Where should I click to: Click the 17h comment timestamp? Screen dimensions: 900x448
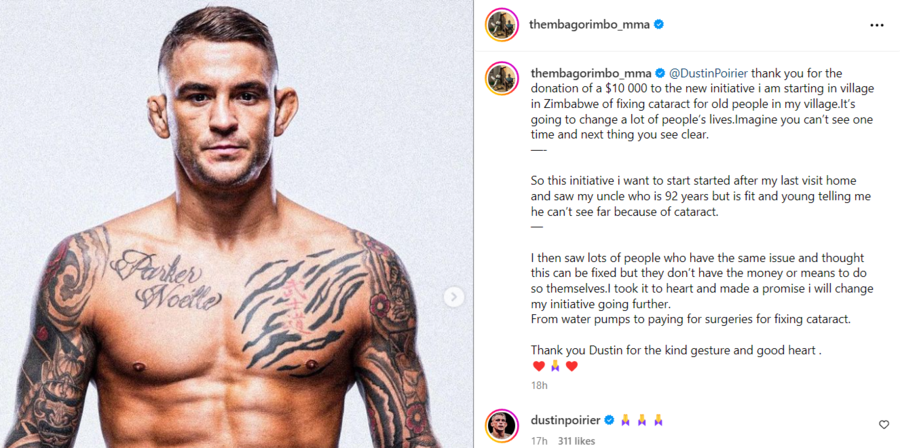point(539,441)
